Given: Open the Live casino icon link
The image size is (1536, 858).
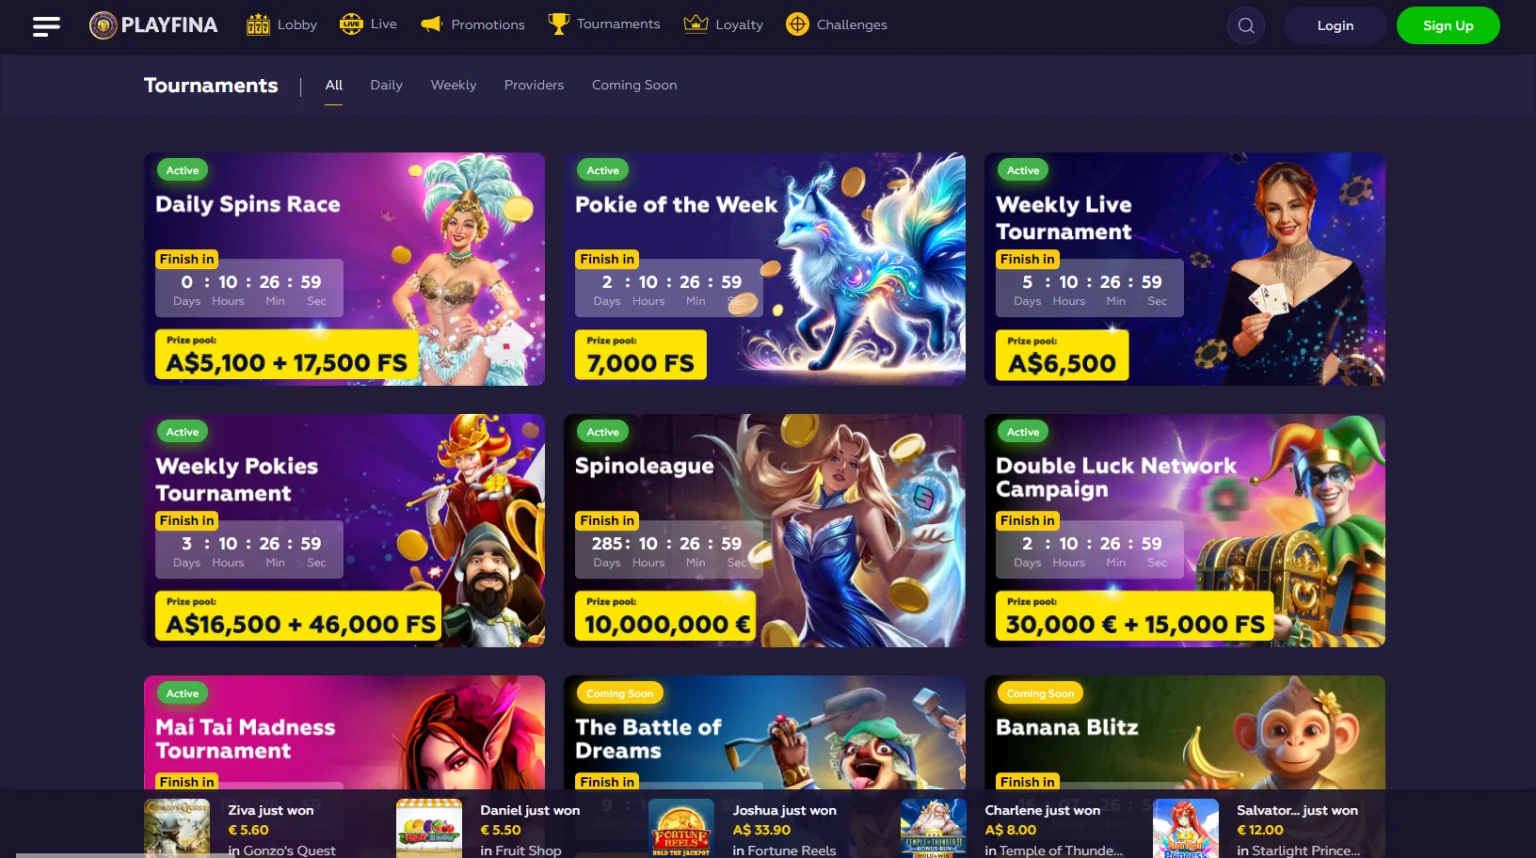Looking at the screenshot, I should coord(351,24).
